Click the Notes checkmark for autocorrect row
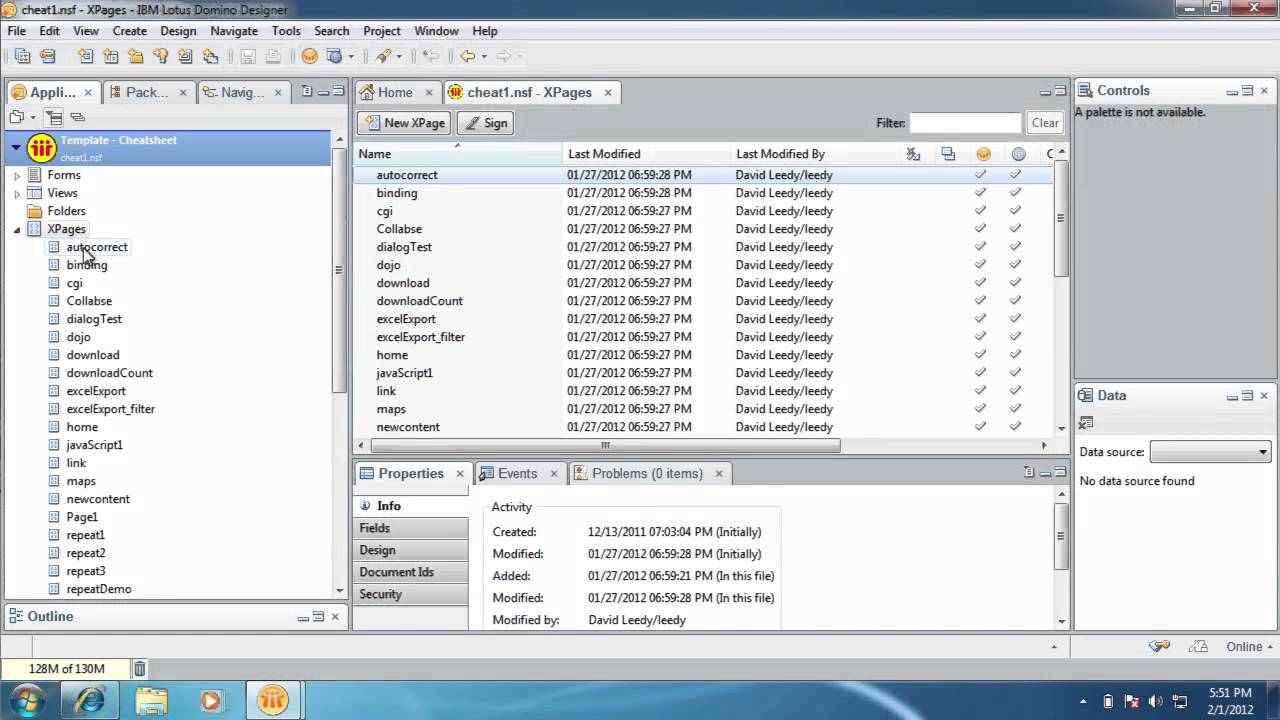 [x=981, y=175]
